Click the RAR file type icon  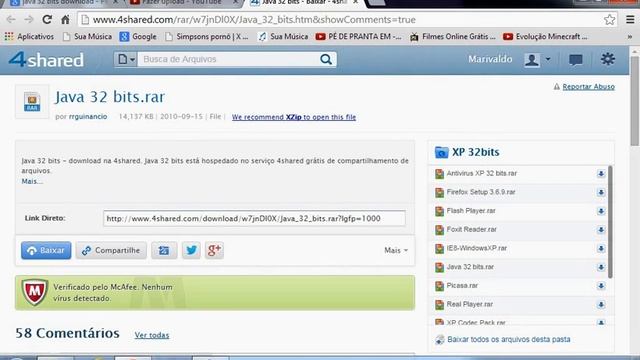click(x=32, y=102)
